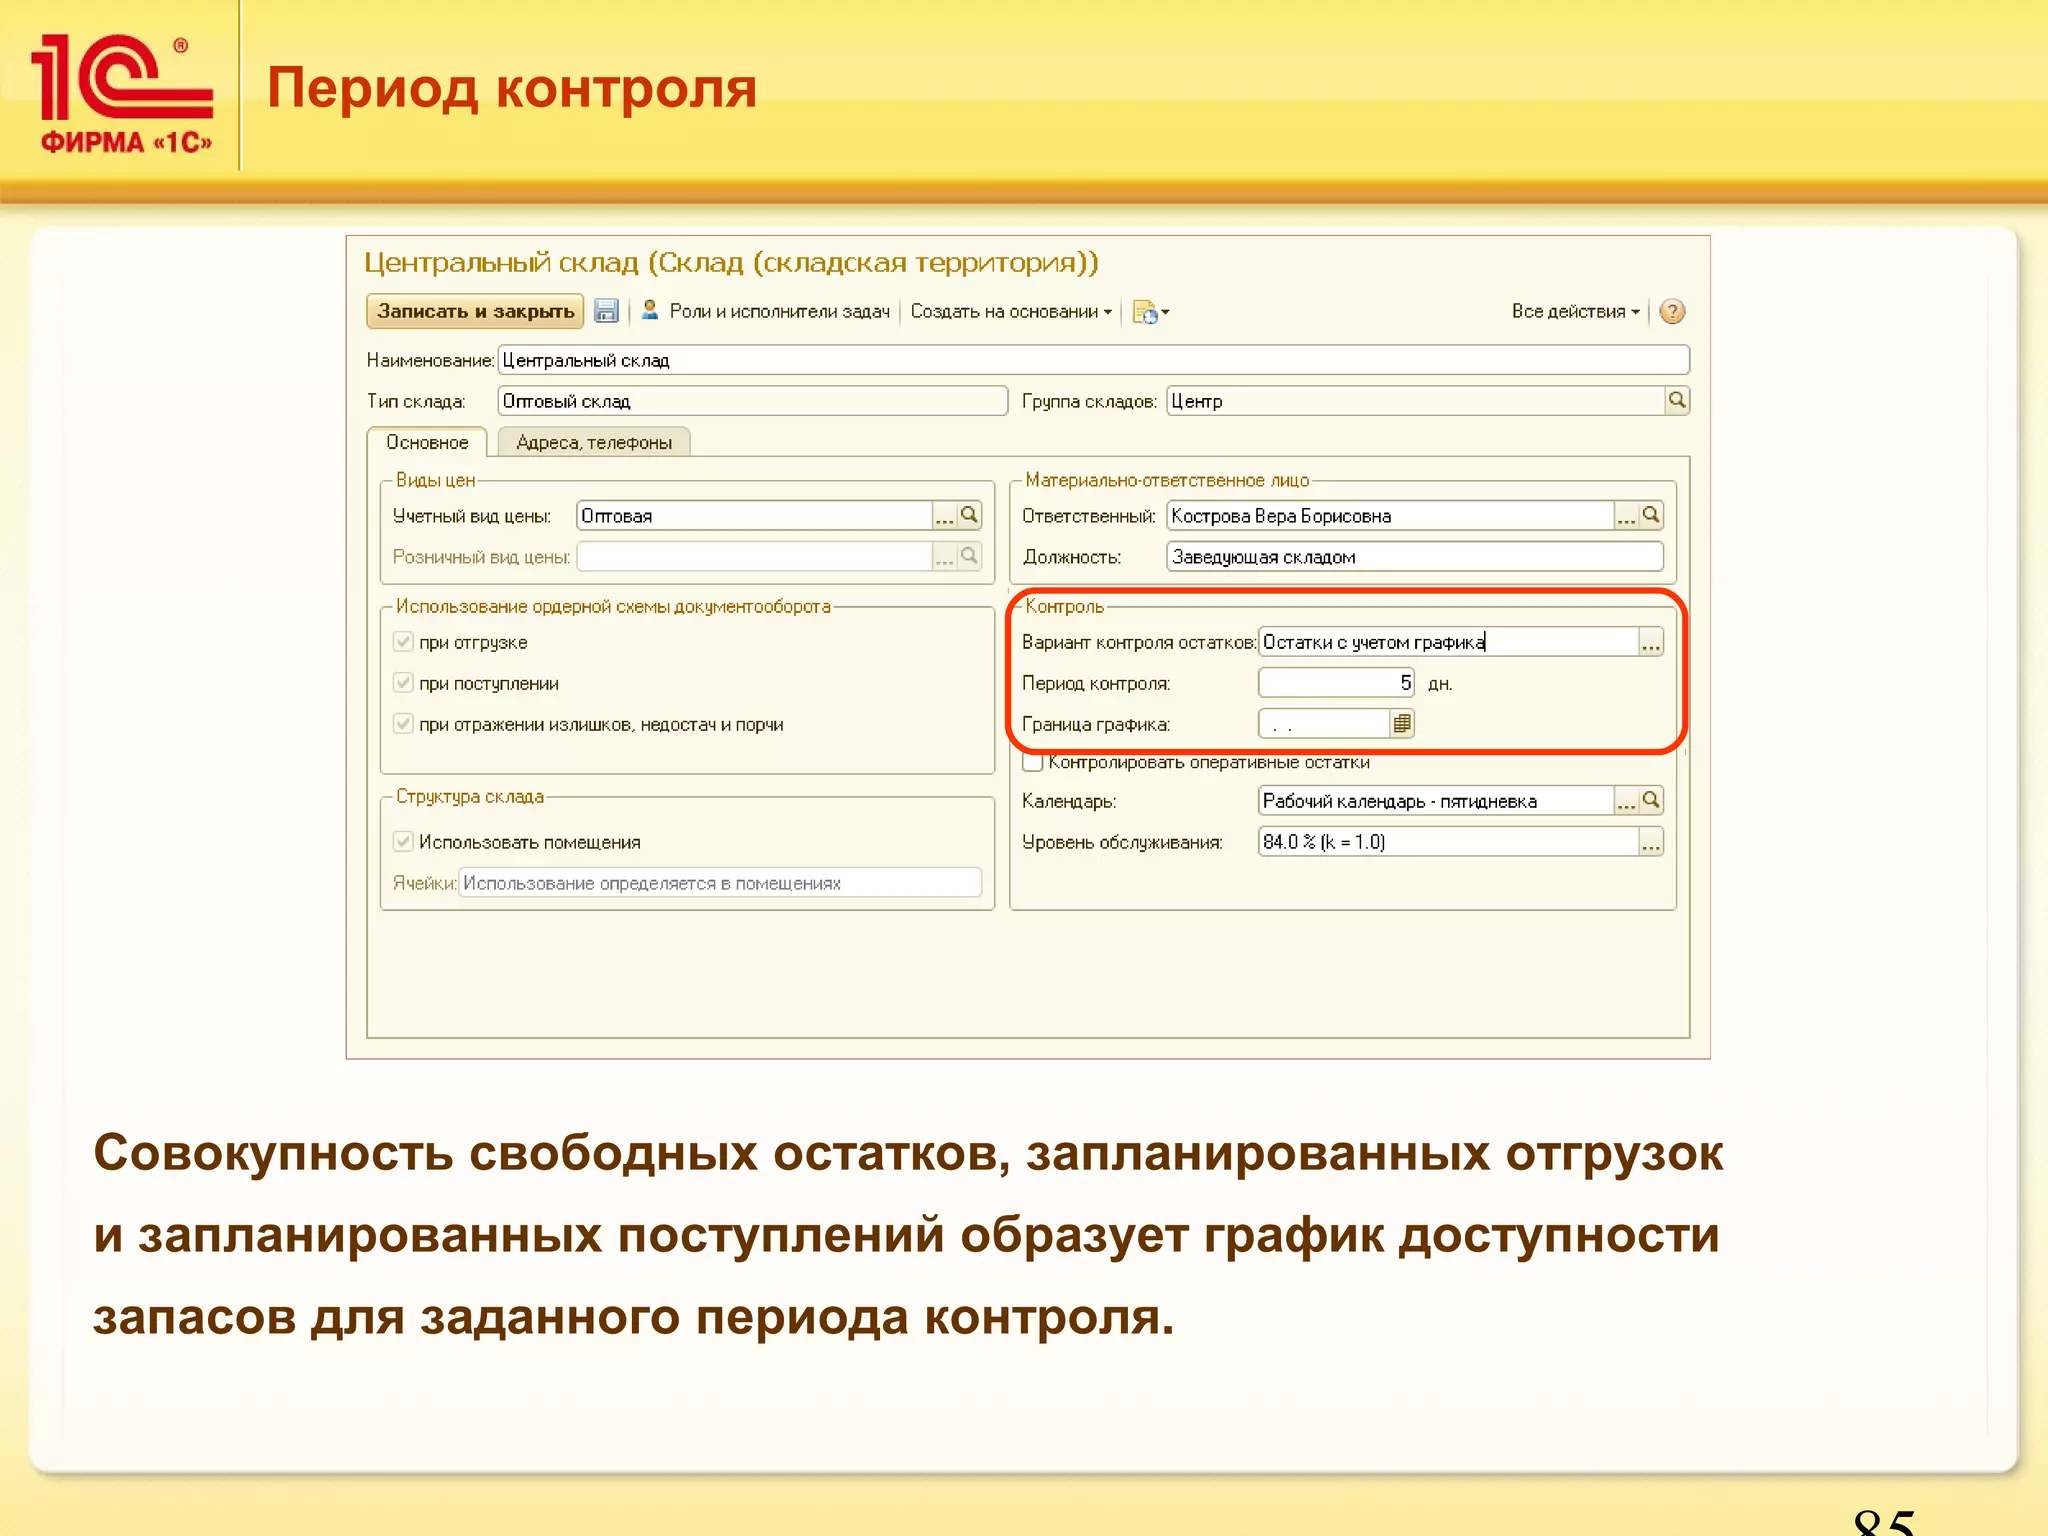Screen dimensions: 2048x1536
Task: Open Вариант контроля остатков selection button
Action: tap(1651, 642)
